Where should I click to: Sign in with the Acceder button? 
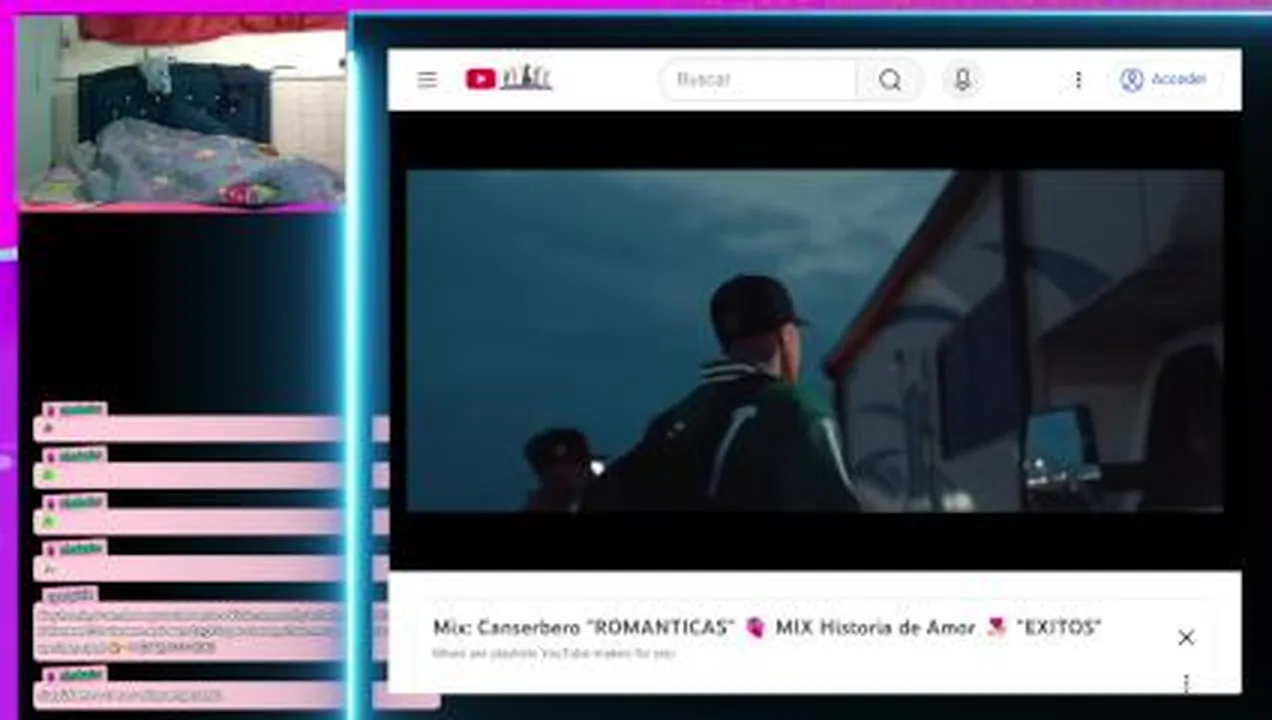1163,79
